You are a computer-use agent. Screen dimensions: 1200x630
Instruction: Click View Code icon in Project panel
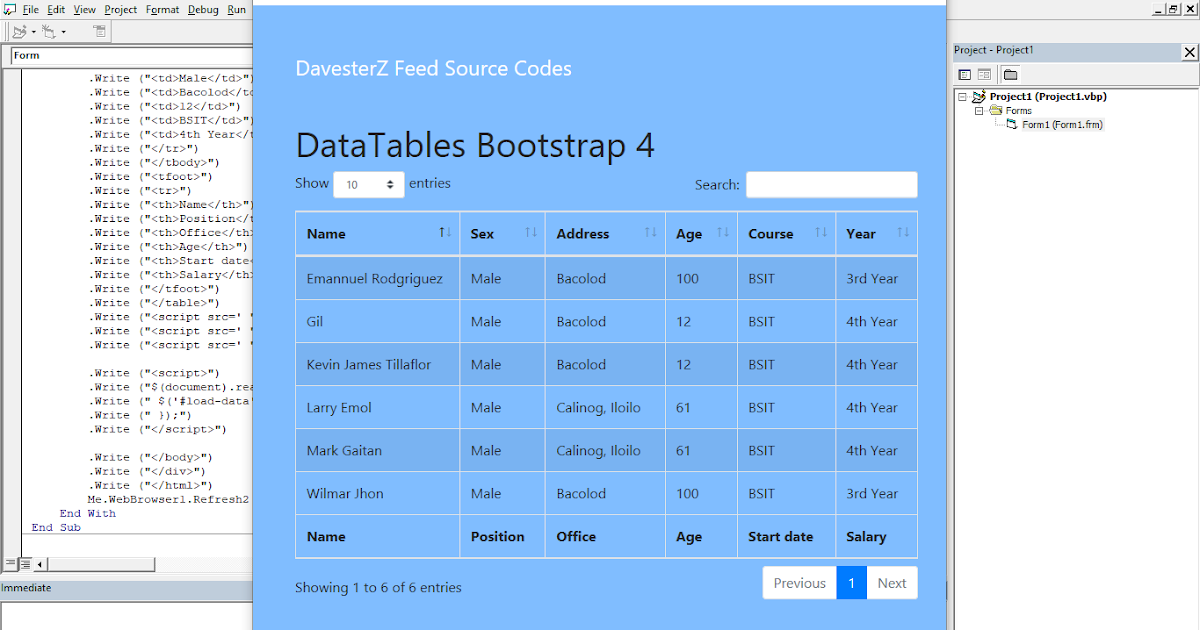[965, 74]
